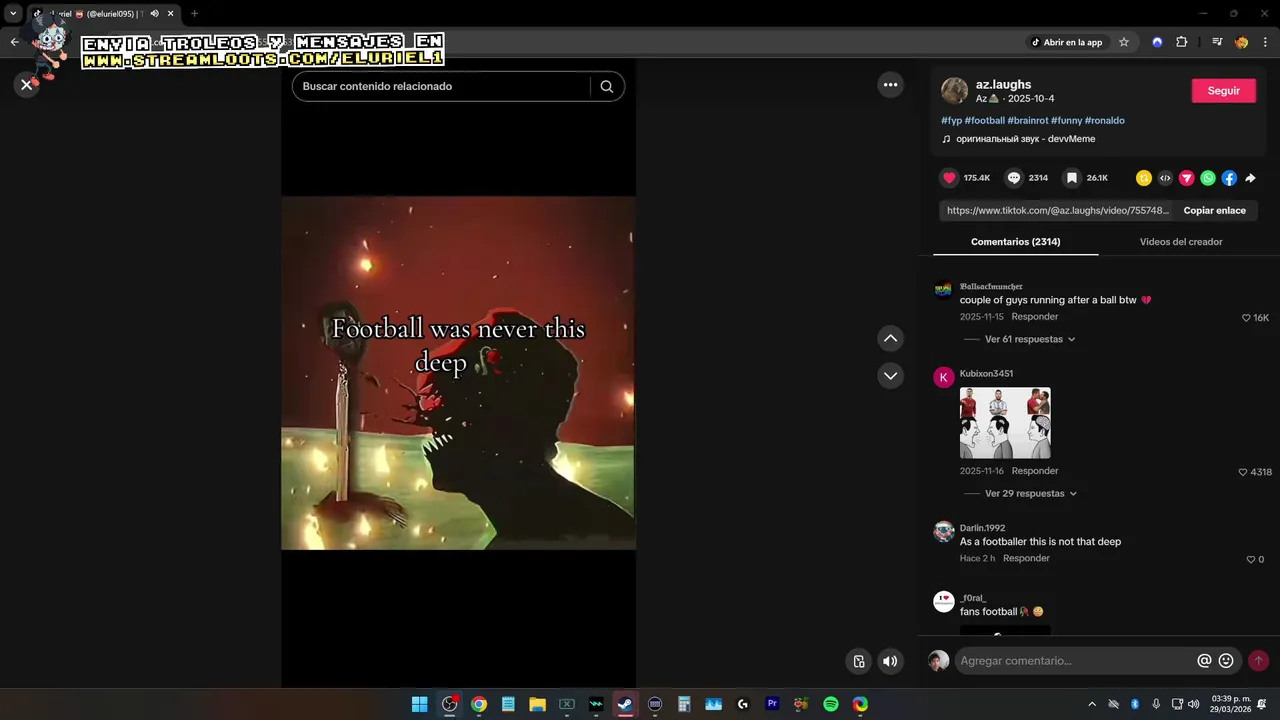Screen dimensions: 1280x720
Task: Reply to Darlin.1992's comment
Action: click(x=1026, y=558)
